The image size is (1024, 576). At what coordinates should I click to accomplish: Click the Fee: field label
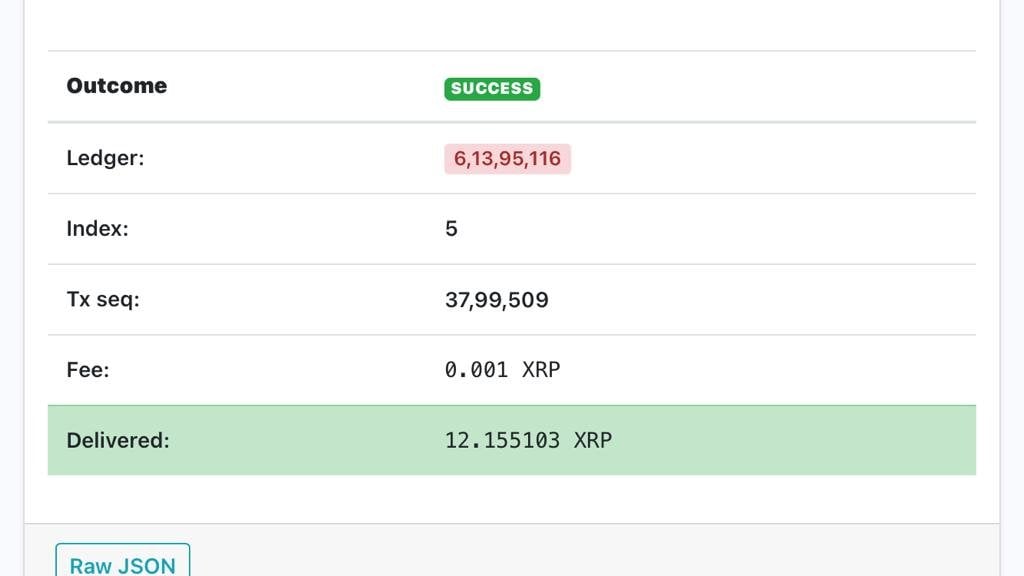click(x=88, y=370)
